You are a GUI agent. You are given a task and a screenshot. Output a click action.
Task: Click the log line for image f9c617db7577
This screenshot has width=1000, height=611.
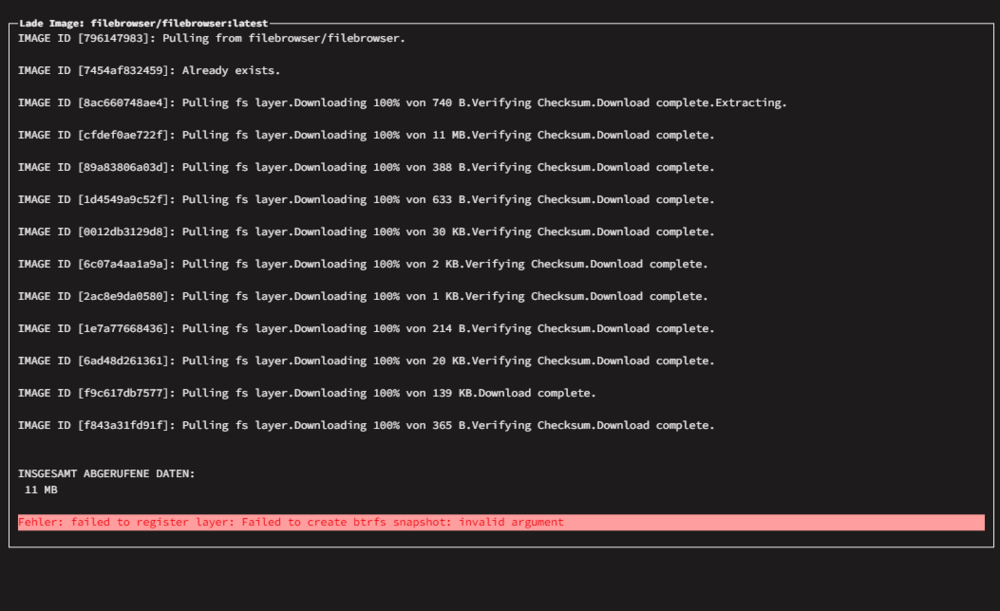click(307, 394)
